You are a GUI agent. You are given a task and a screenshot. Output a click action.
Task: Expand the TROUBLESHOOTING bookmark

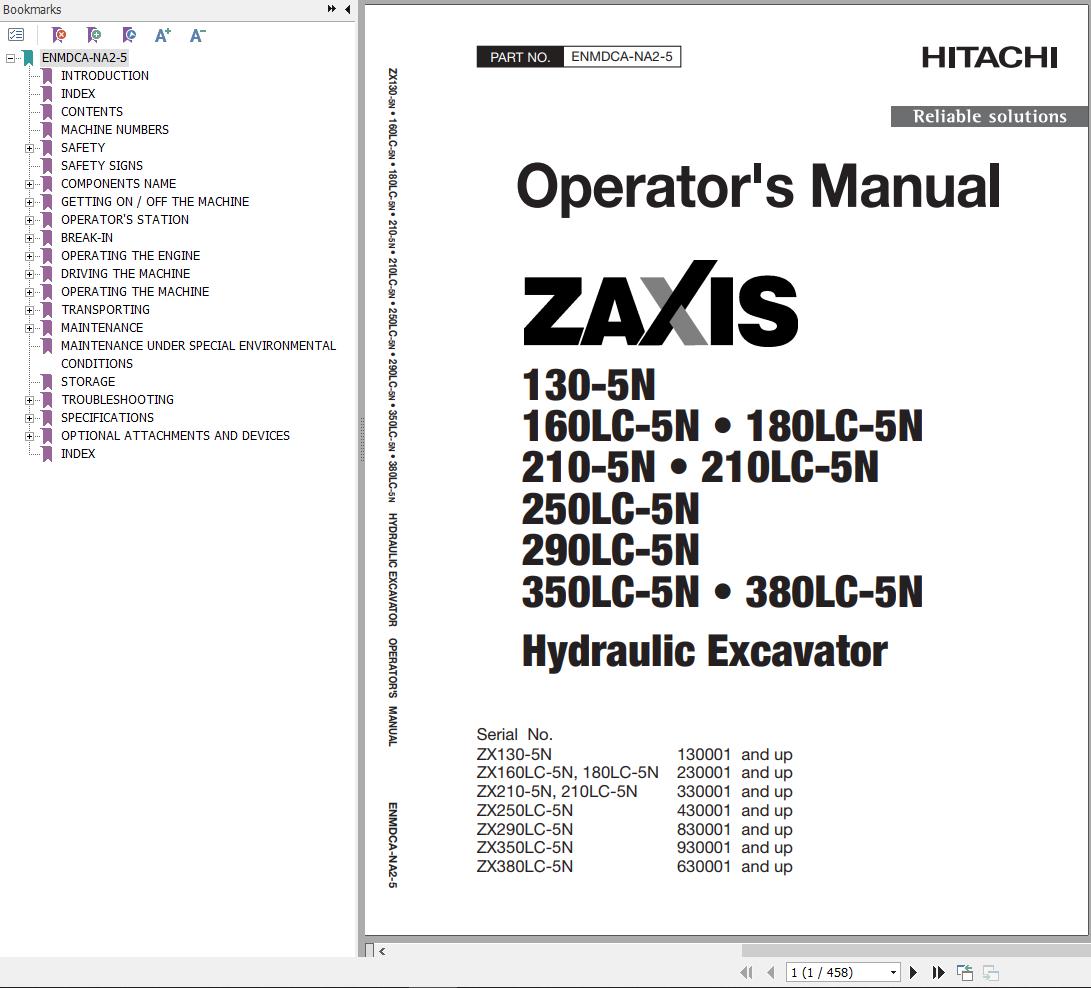[29, 401]
